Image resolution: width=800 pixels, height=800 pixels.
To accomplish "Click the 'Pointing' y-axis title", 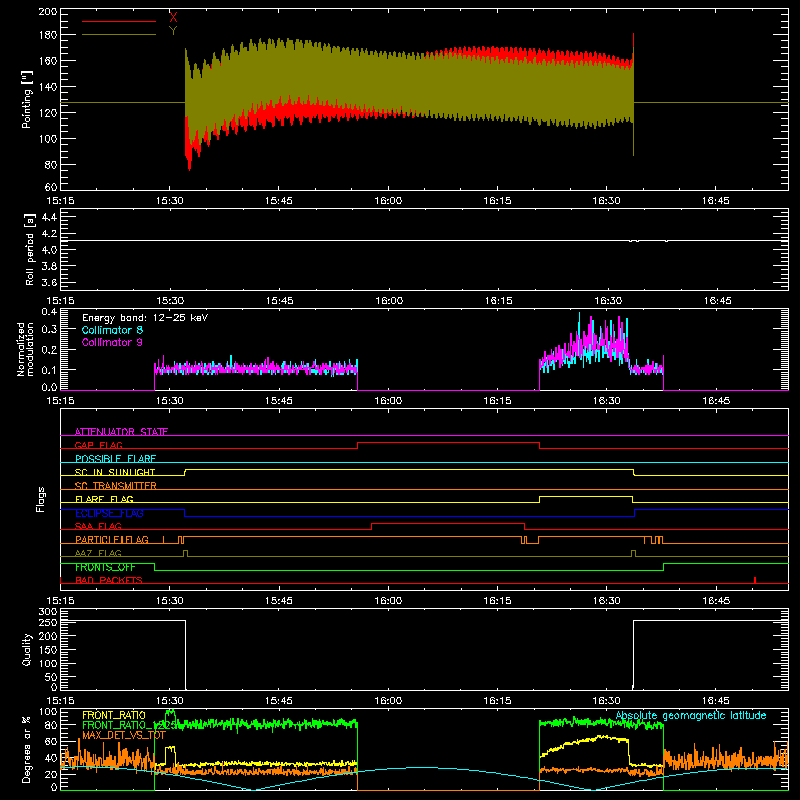I will [x=27, y=99].
